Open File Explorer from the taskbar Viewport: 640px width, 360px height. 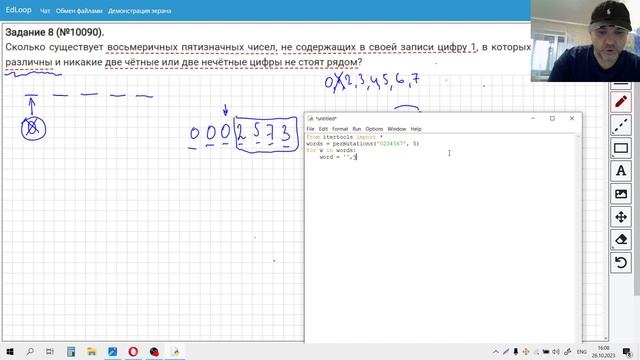coord(91,351)
